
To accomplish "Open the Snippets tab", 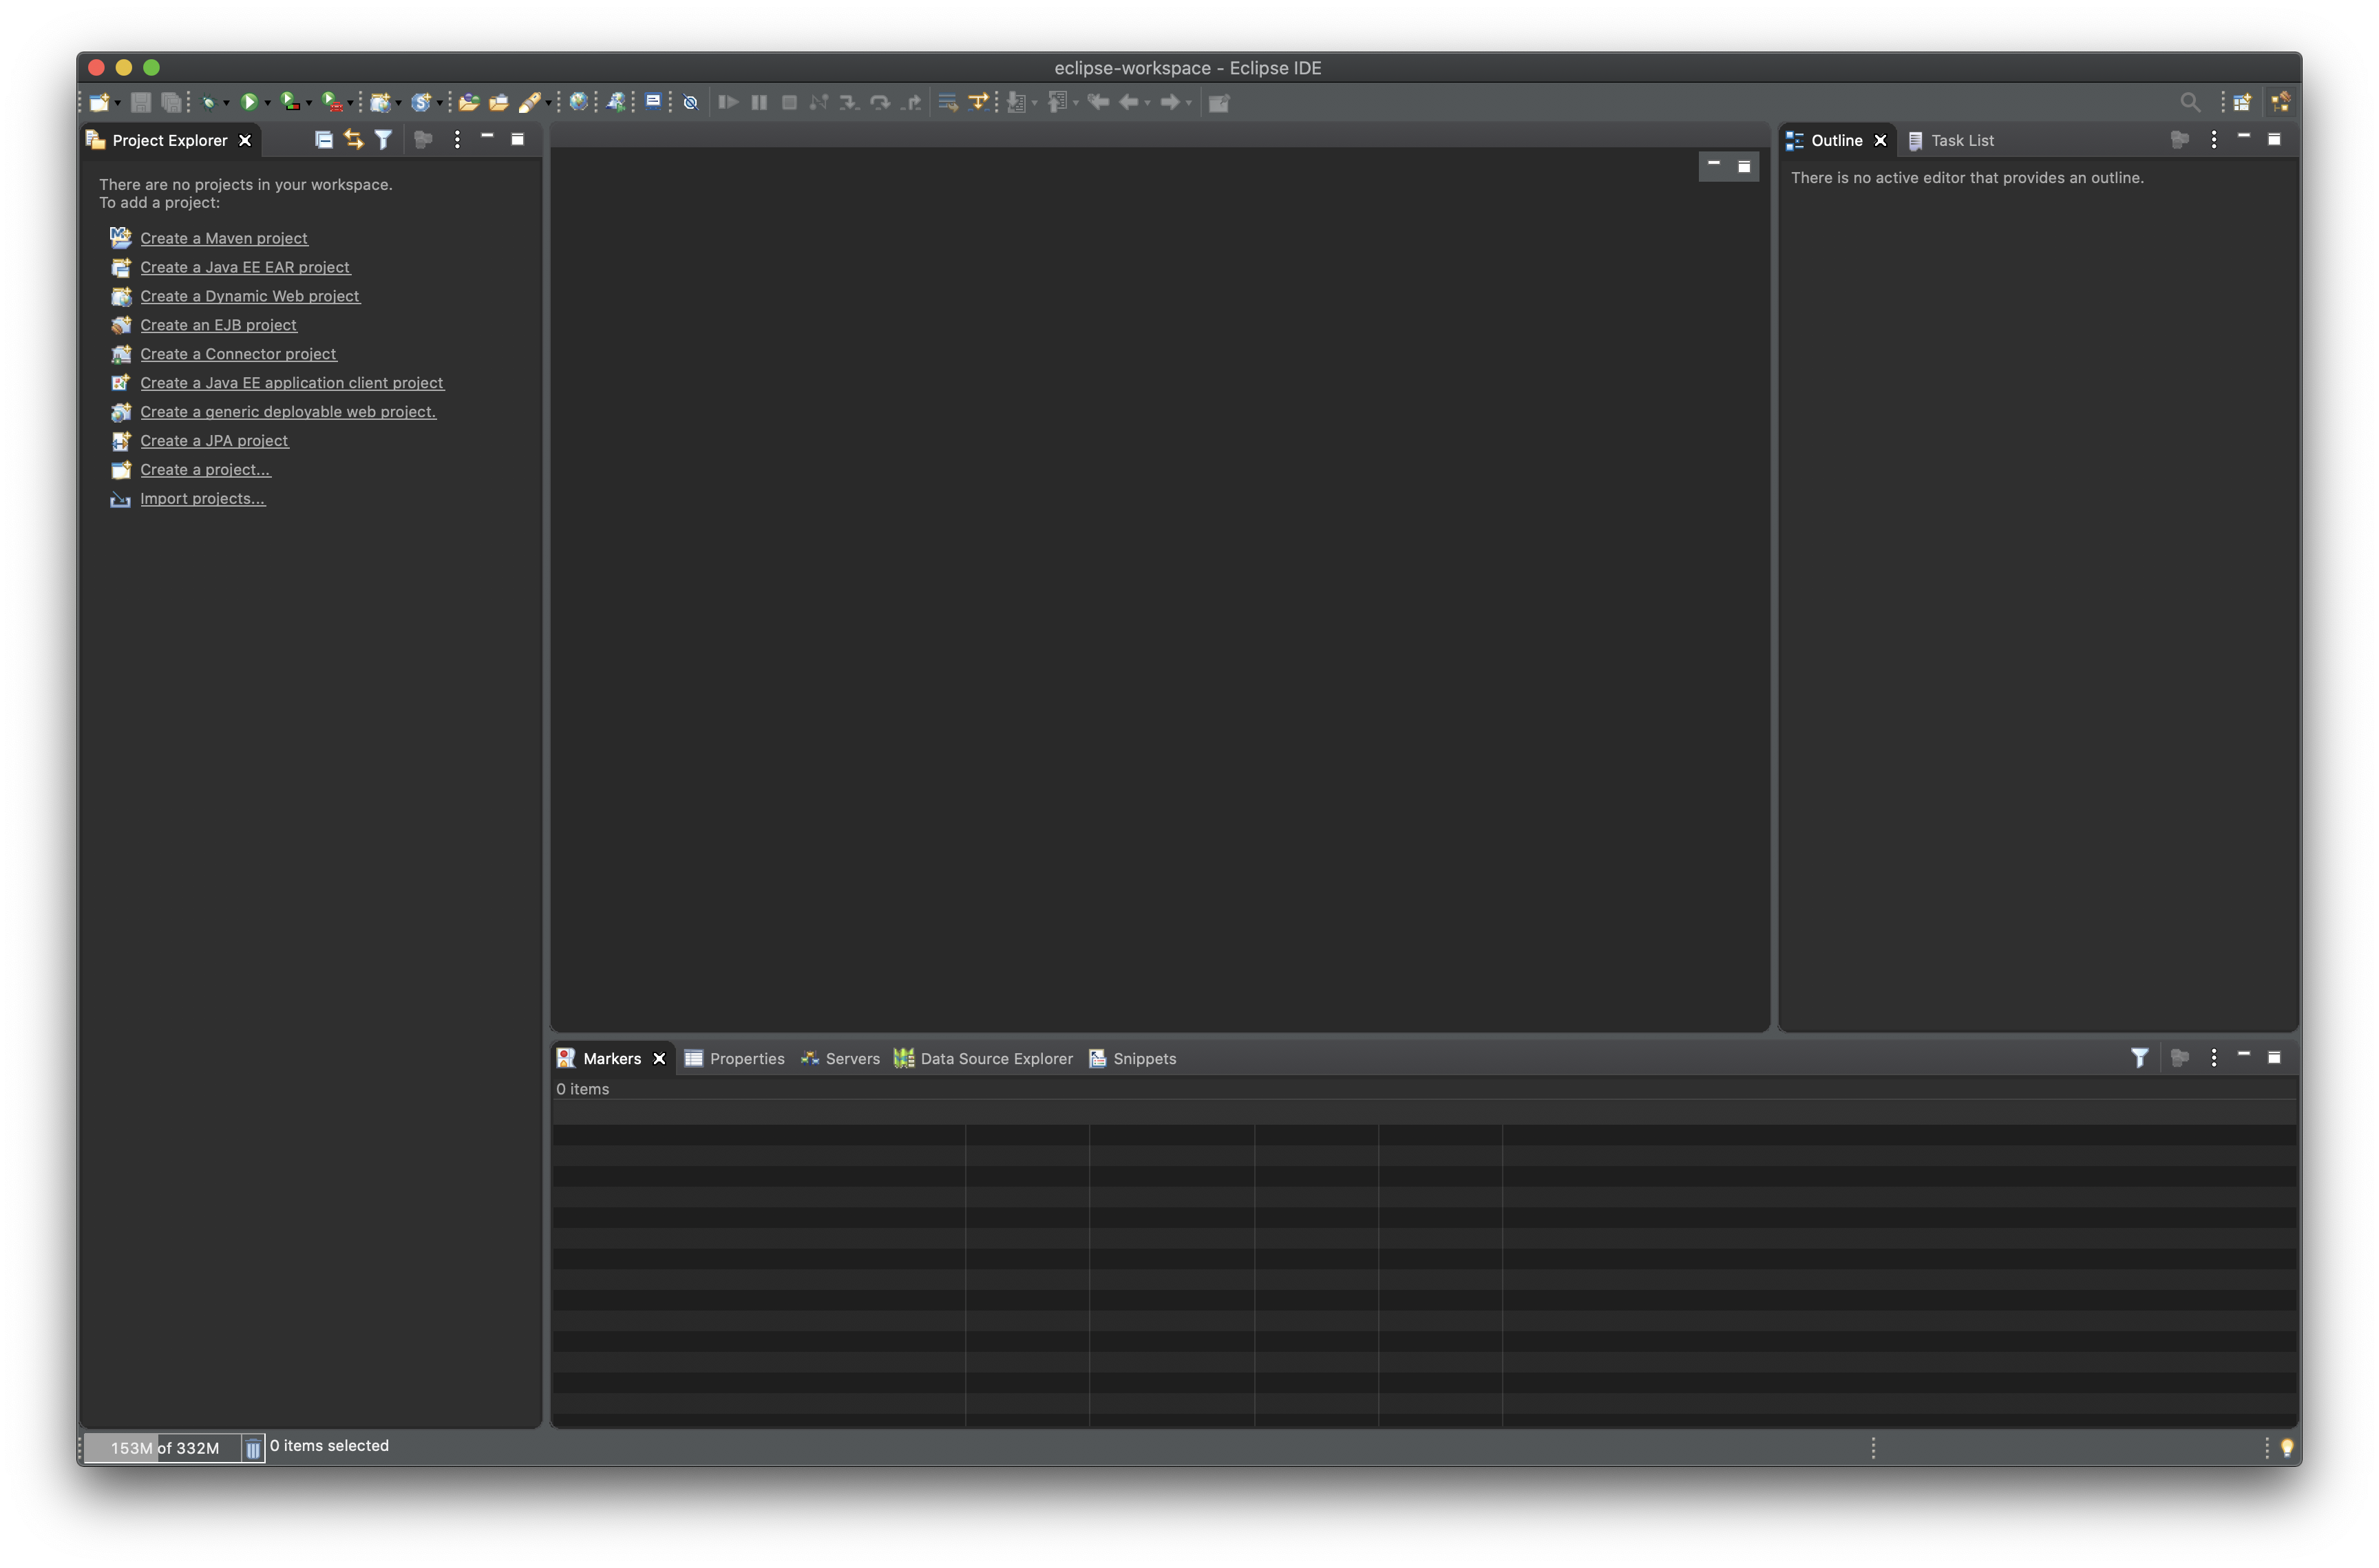I will click(x=1132, y=1058).
